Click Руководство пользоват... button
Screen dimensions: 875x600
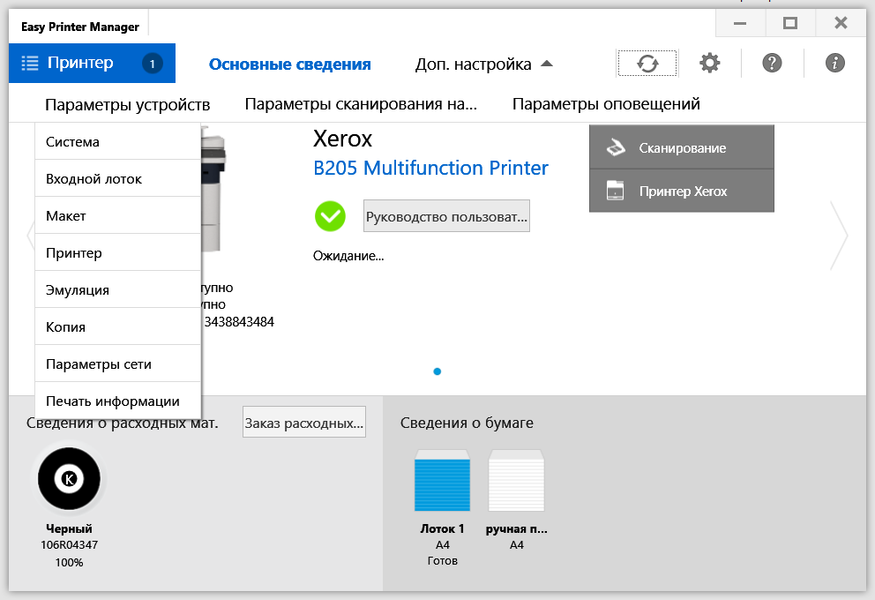(x=446, y=216)
